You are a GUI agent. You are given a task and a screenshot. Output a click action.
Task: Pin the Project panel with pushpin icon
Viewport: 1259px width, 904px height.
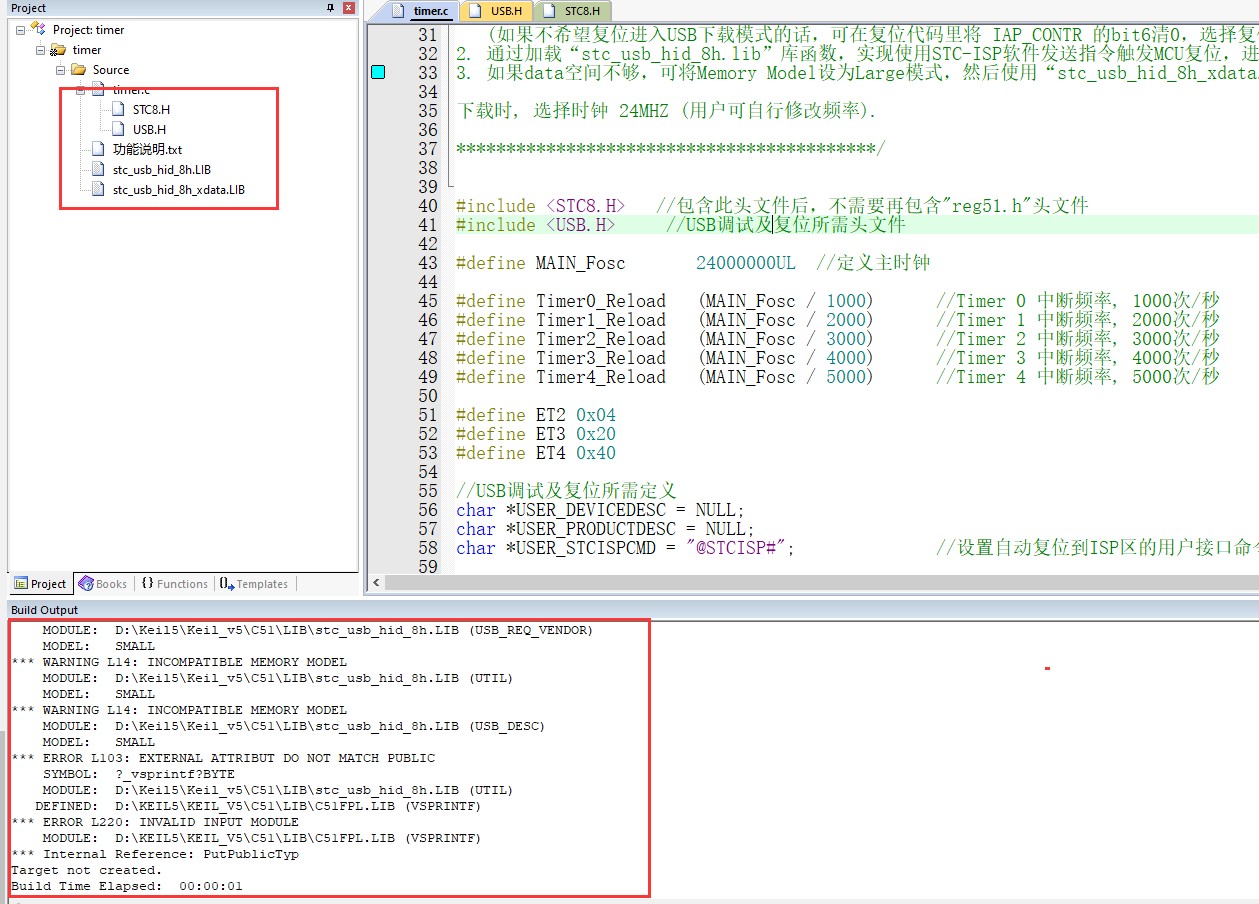tap(331, 8)
